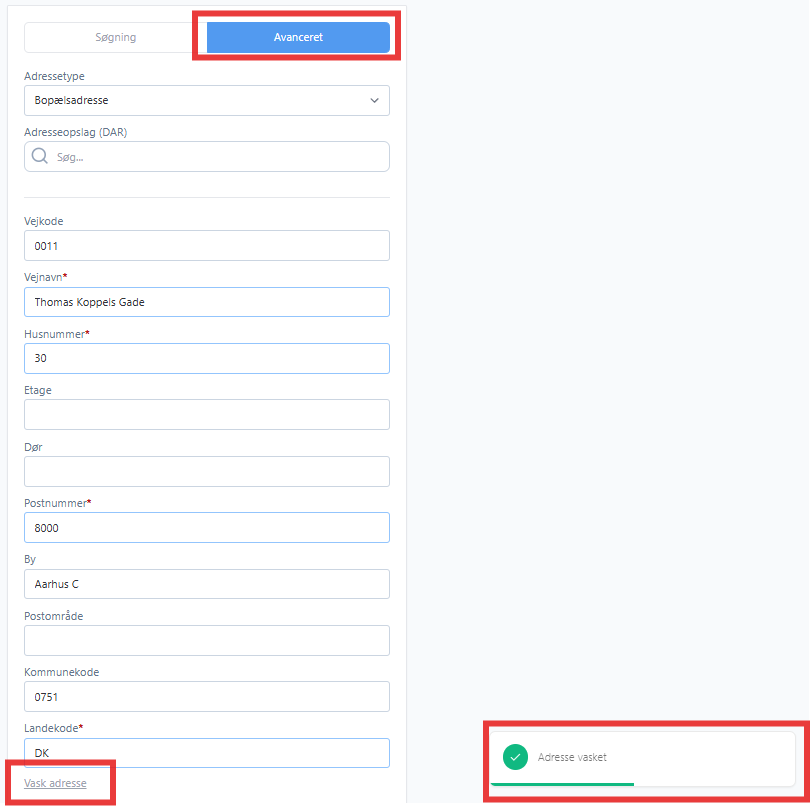811x806 pixels.
Task: Click the Vejnavn field Thomas Koppels Gade
Action: 207,302
